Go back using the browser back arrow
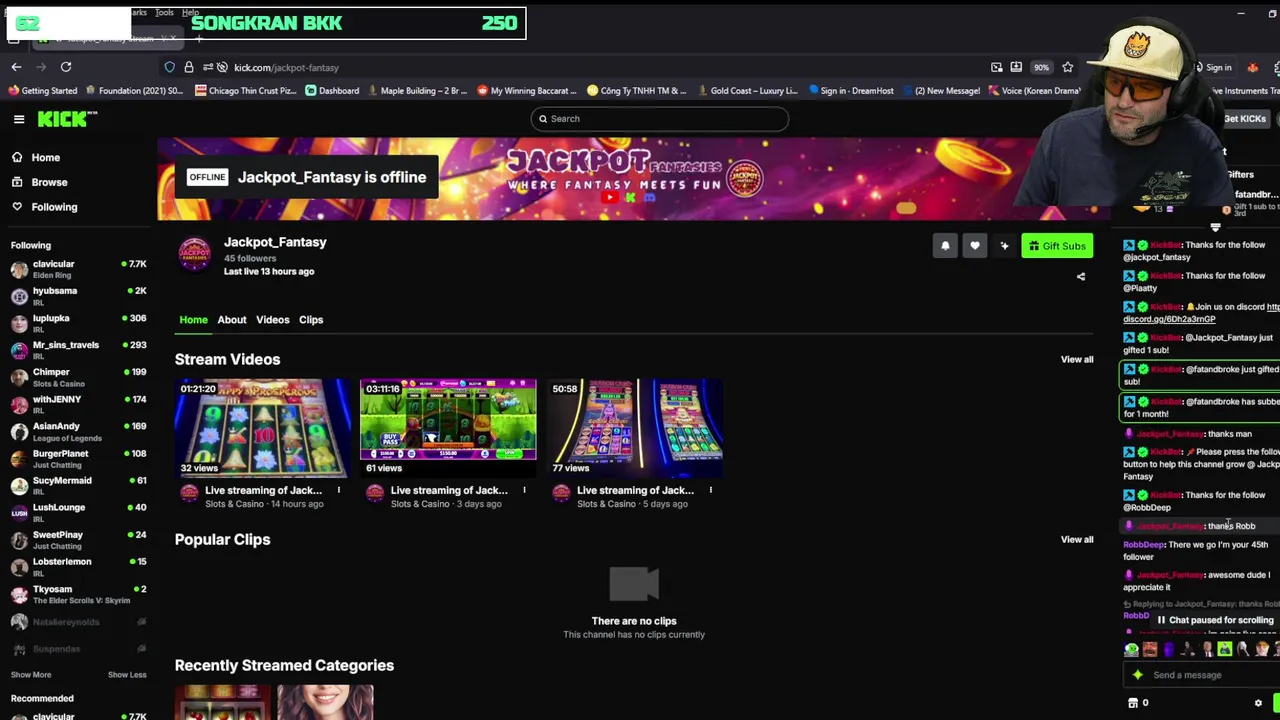The height and width of the screenshot is (720, 1280). point(16,67)
